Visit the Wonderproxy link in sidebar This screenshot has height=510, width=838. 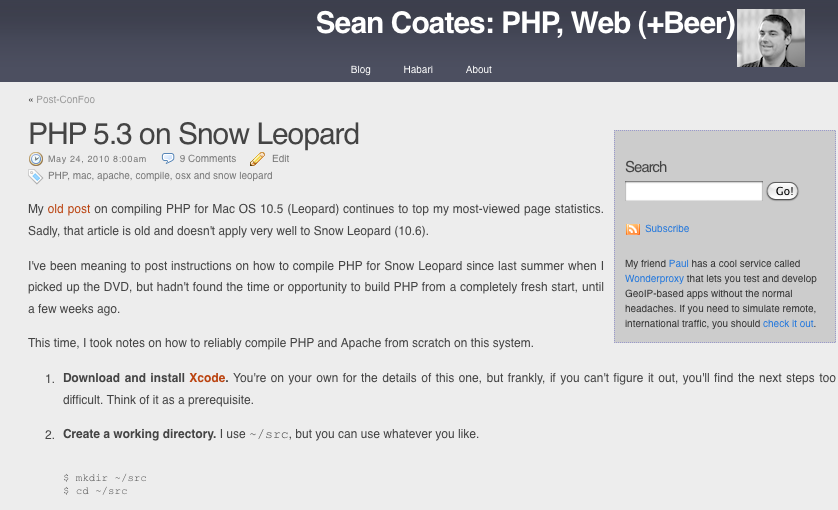[x=654, y=279]
